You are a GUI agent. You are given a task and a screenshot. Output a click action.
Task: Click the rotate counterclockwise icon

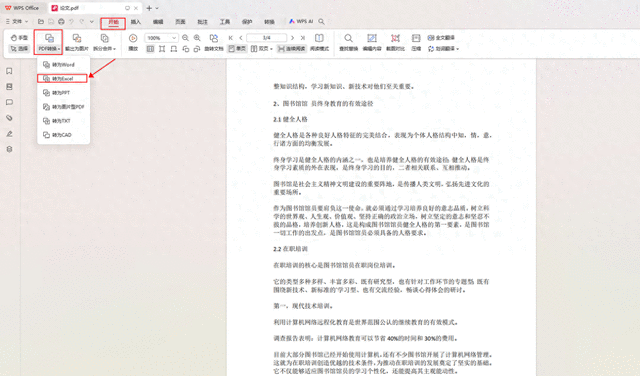186,49
